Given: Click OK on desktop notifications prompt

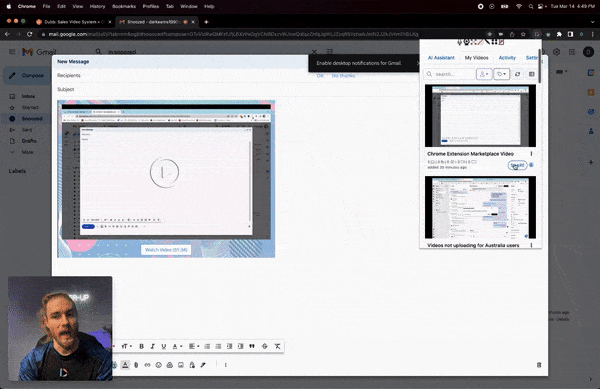Looking at the screenshot, I should [x=320, y=76].
